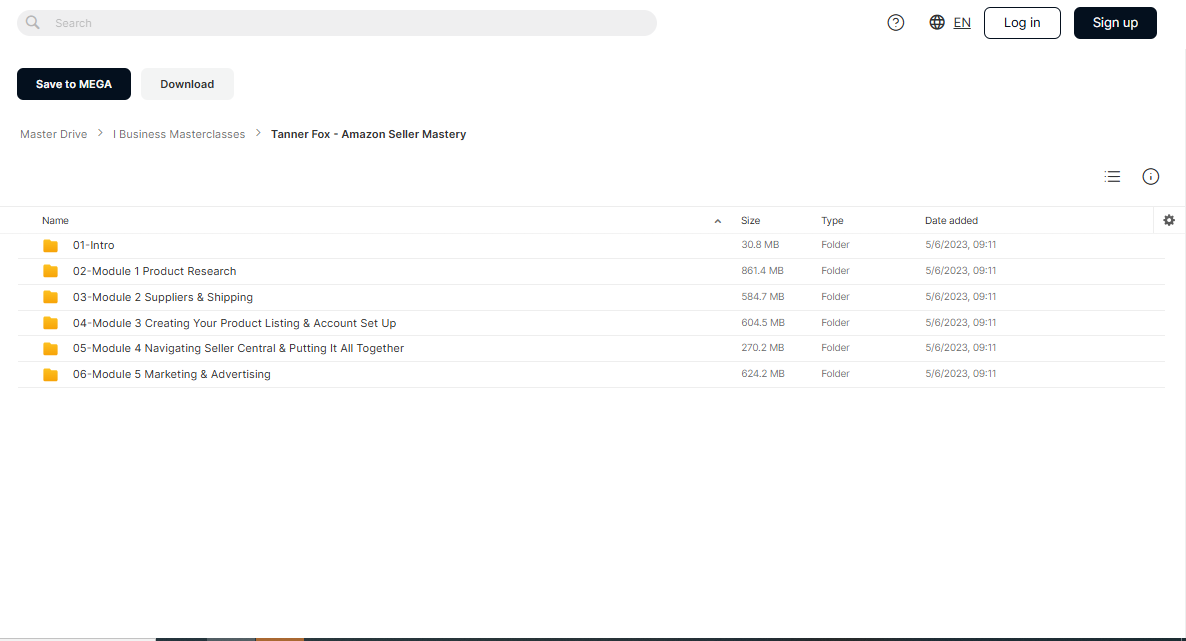This screenshot has width=1186, height=641.
Task: Open 03-Module 2 Suppliers & Shipping folder
Action: click(163, 297)
